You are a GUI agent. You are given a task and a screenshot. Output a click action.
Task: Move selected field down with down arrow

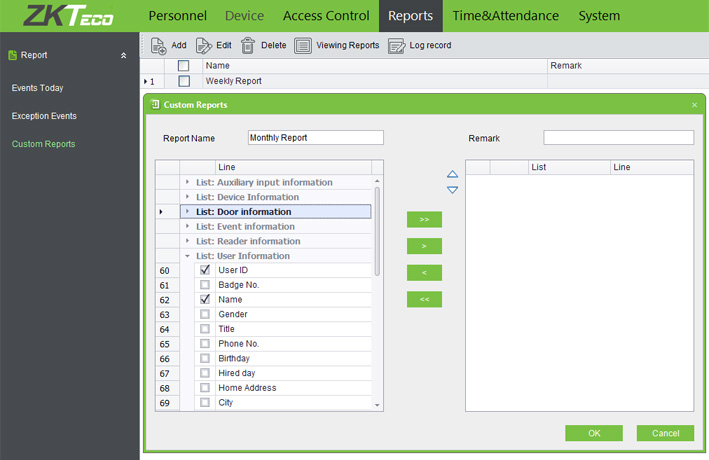[x=452, y=190]
